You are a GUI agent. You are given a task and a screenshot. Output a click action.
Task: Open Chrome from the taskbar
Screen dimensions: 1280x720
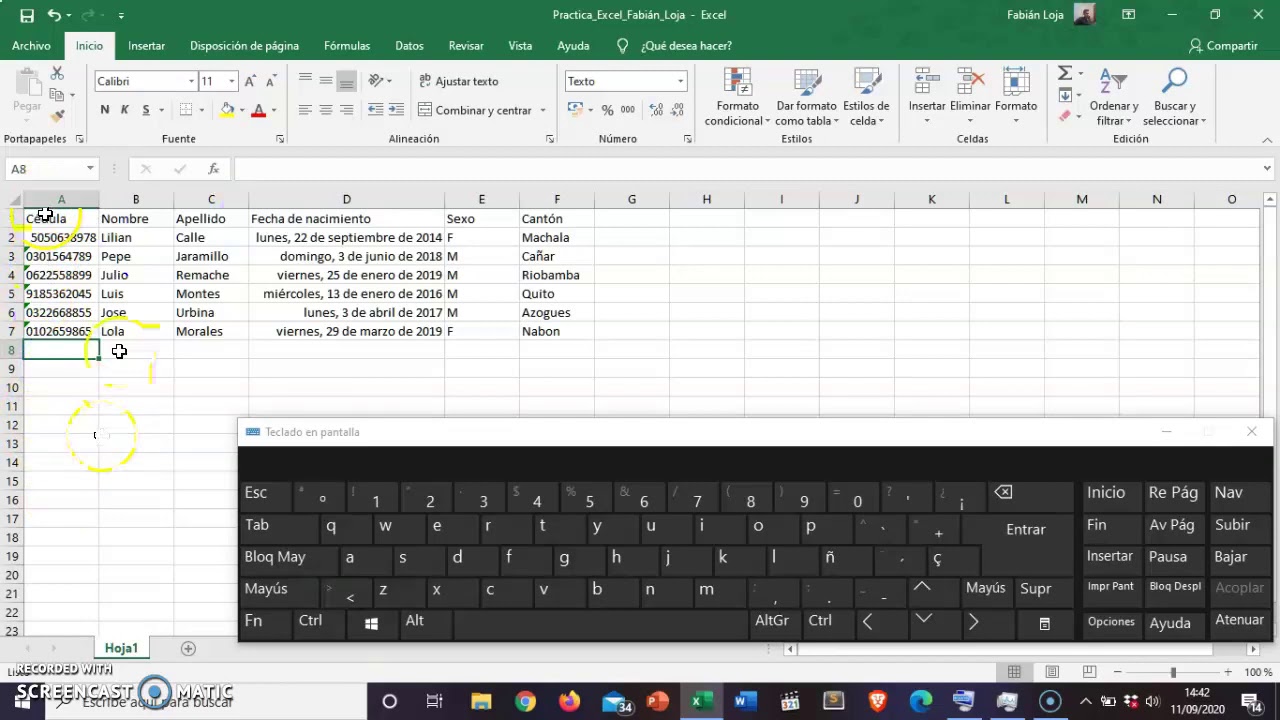[x=525, y=702]
